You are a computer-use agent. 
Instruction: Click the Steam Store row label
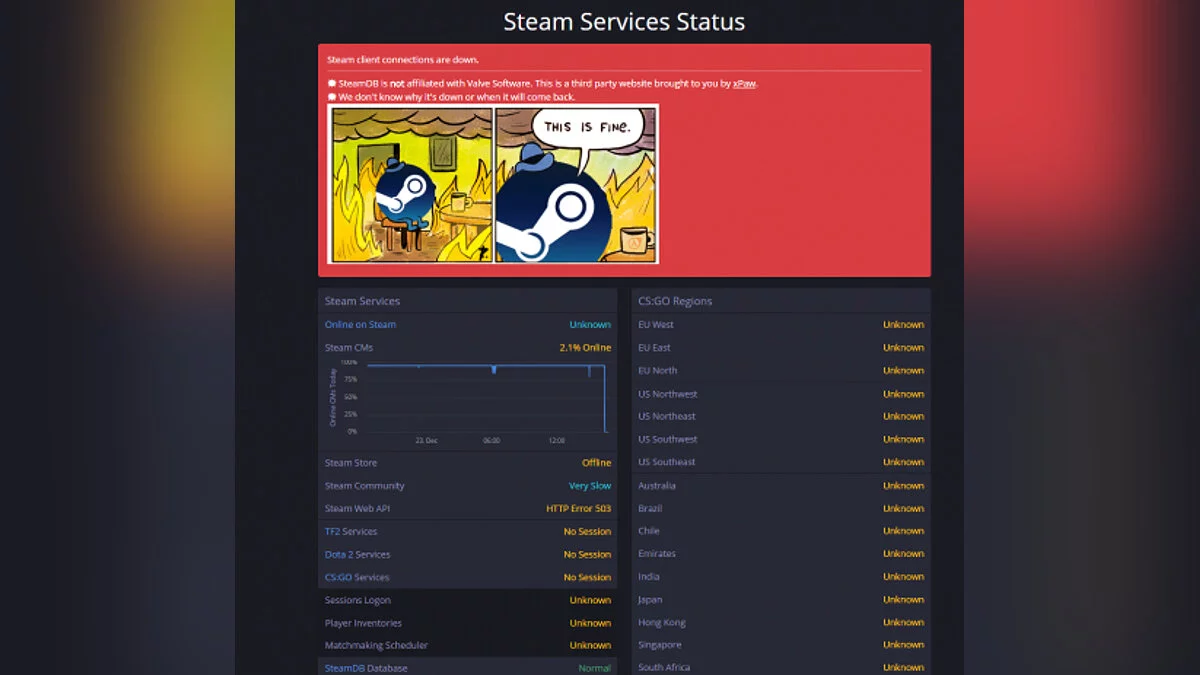[352, 463]
